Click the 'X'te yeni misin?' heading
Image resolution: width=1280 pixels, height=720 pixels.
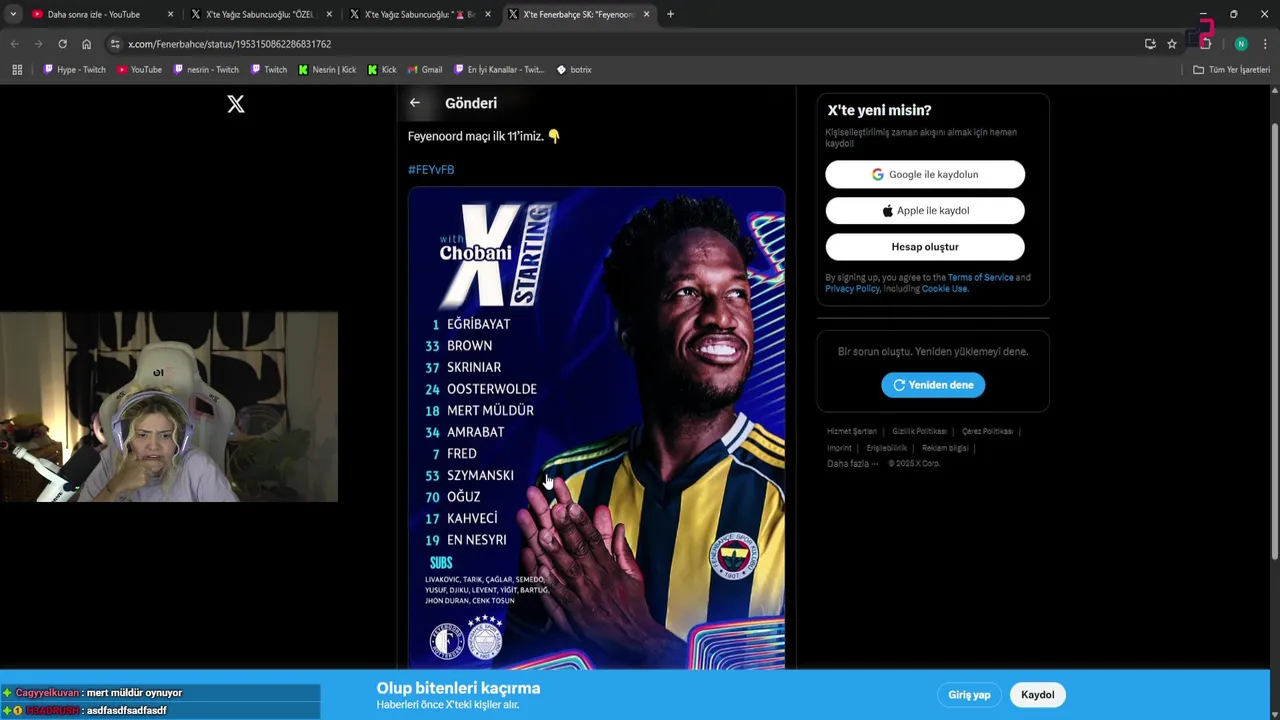point(879,111)
